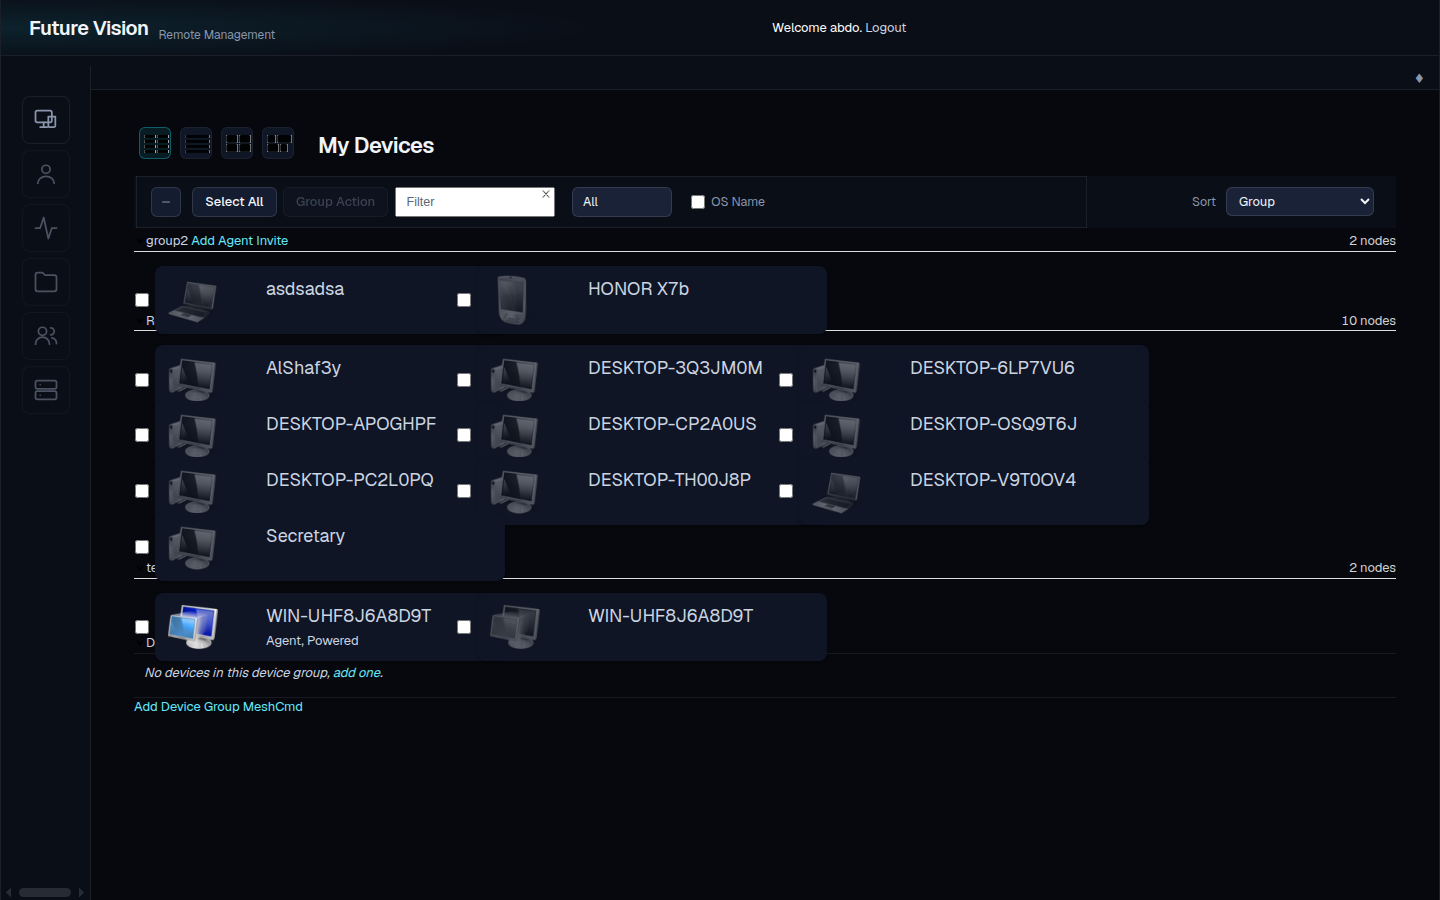1440x900 pixels.
Task: Open the HONOR X7b device name
Action: [638, 289]
